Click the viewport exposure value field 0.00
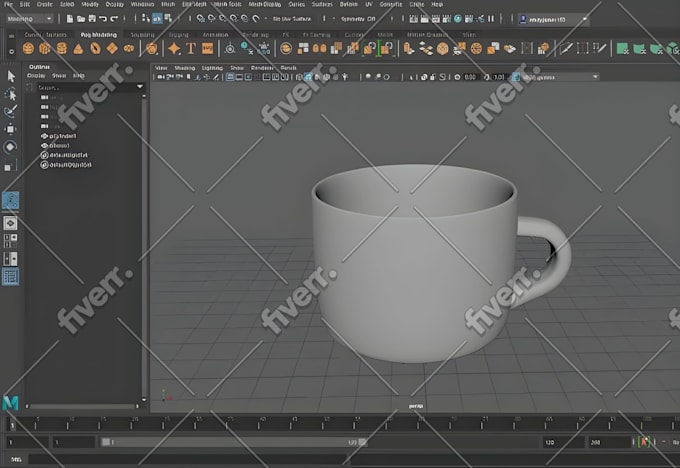 [470, 77]
